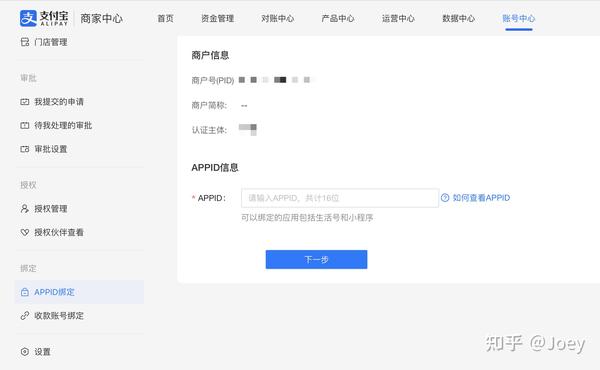Switch to 资金管理 tab
600x370 pixels.
[217, 18]
